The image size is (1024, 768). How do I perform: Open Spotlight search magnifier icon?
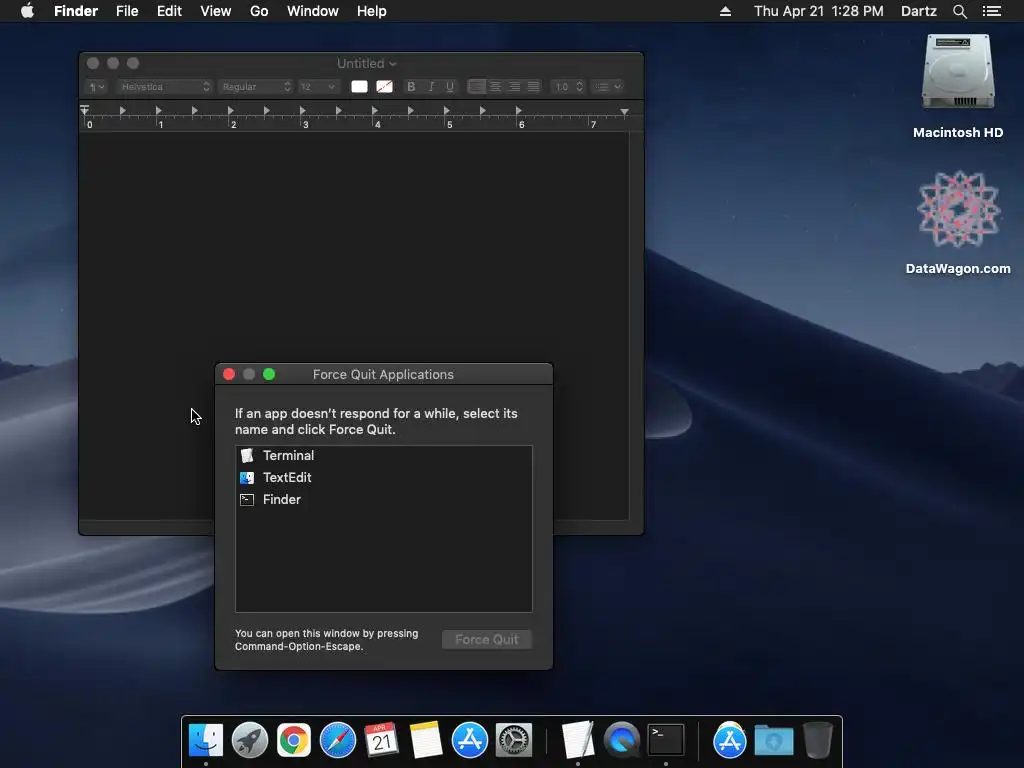[959, 11]
